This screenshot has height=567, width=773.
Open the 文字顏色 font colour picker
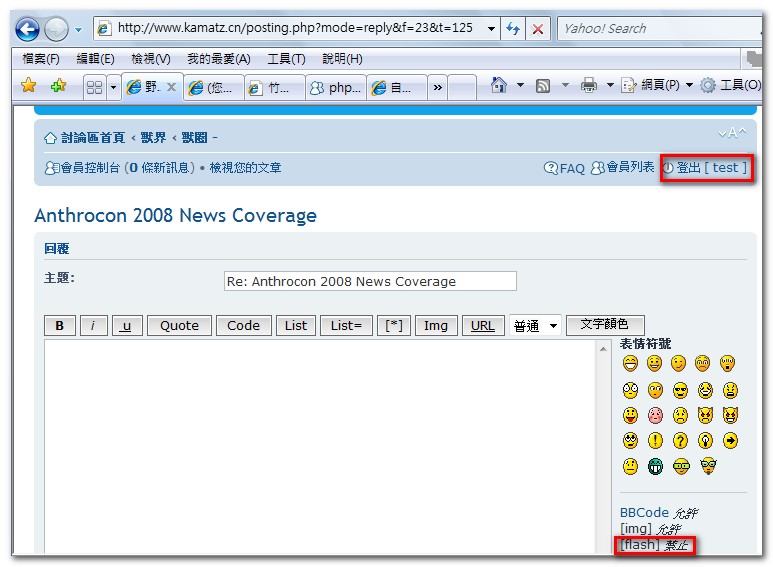(x=604, y=324)
